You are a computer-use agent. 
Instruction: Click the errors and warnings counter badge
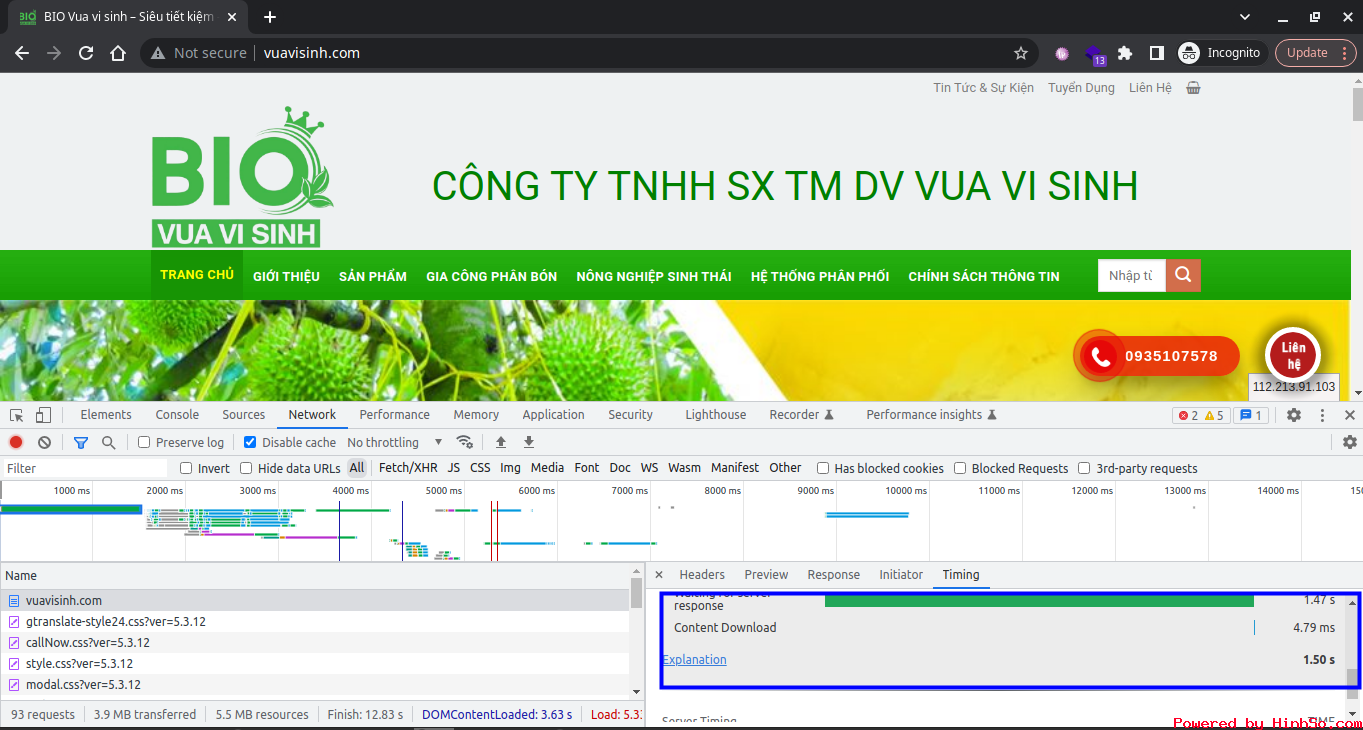1201,415
